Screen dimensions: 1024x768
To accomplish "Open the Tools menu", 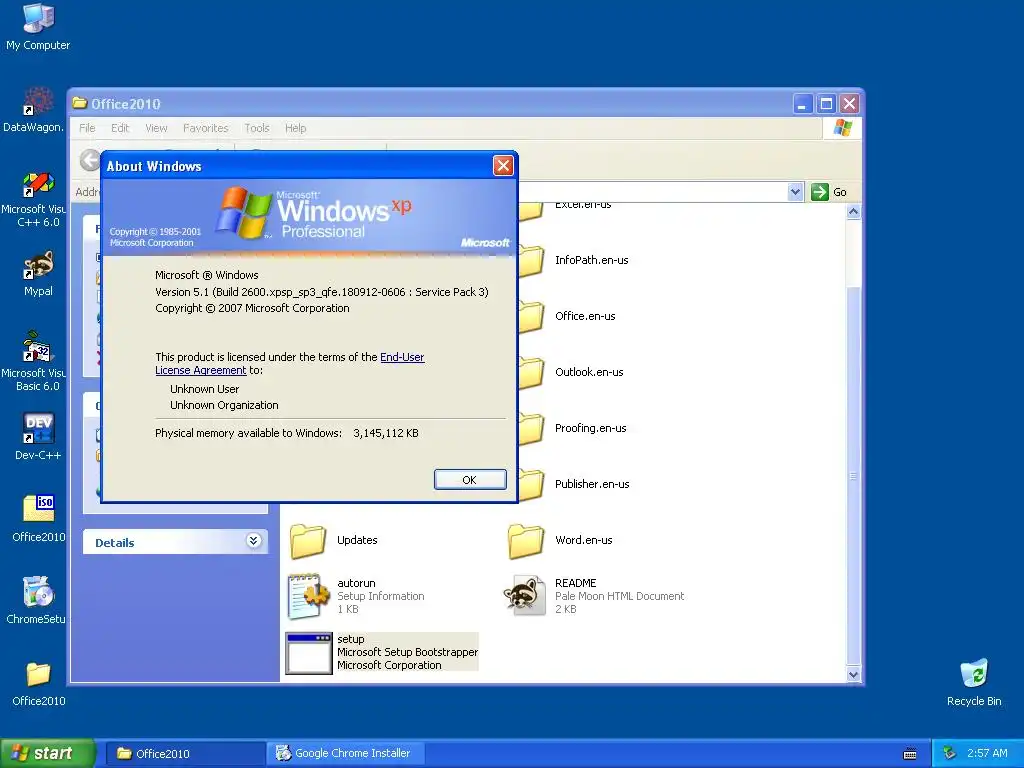I will click(x=257, y=128).
